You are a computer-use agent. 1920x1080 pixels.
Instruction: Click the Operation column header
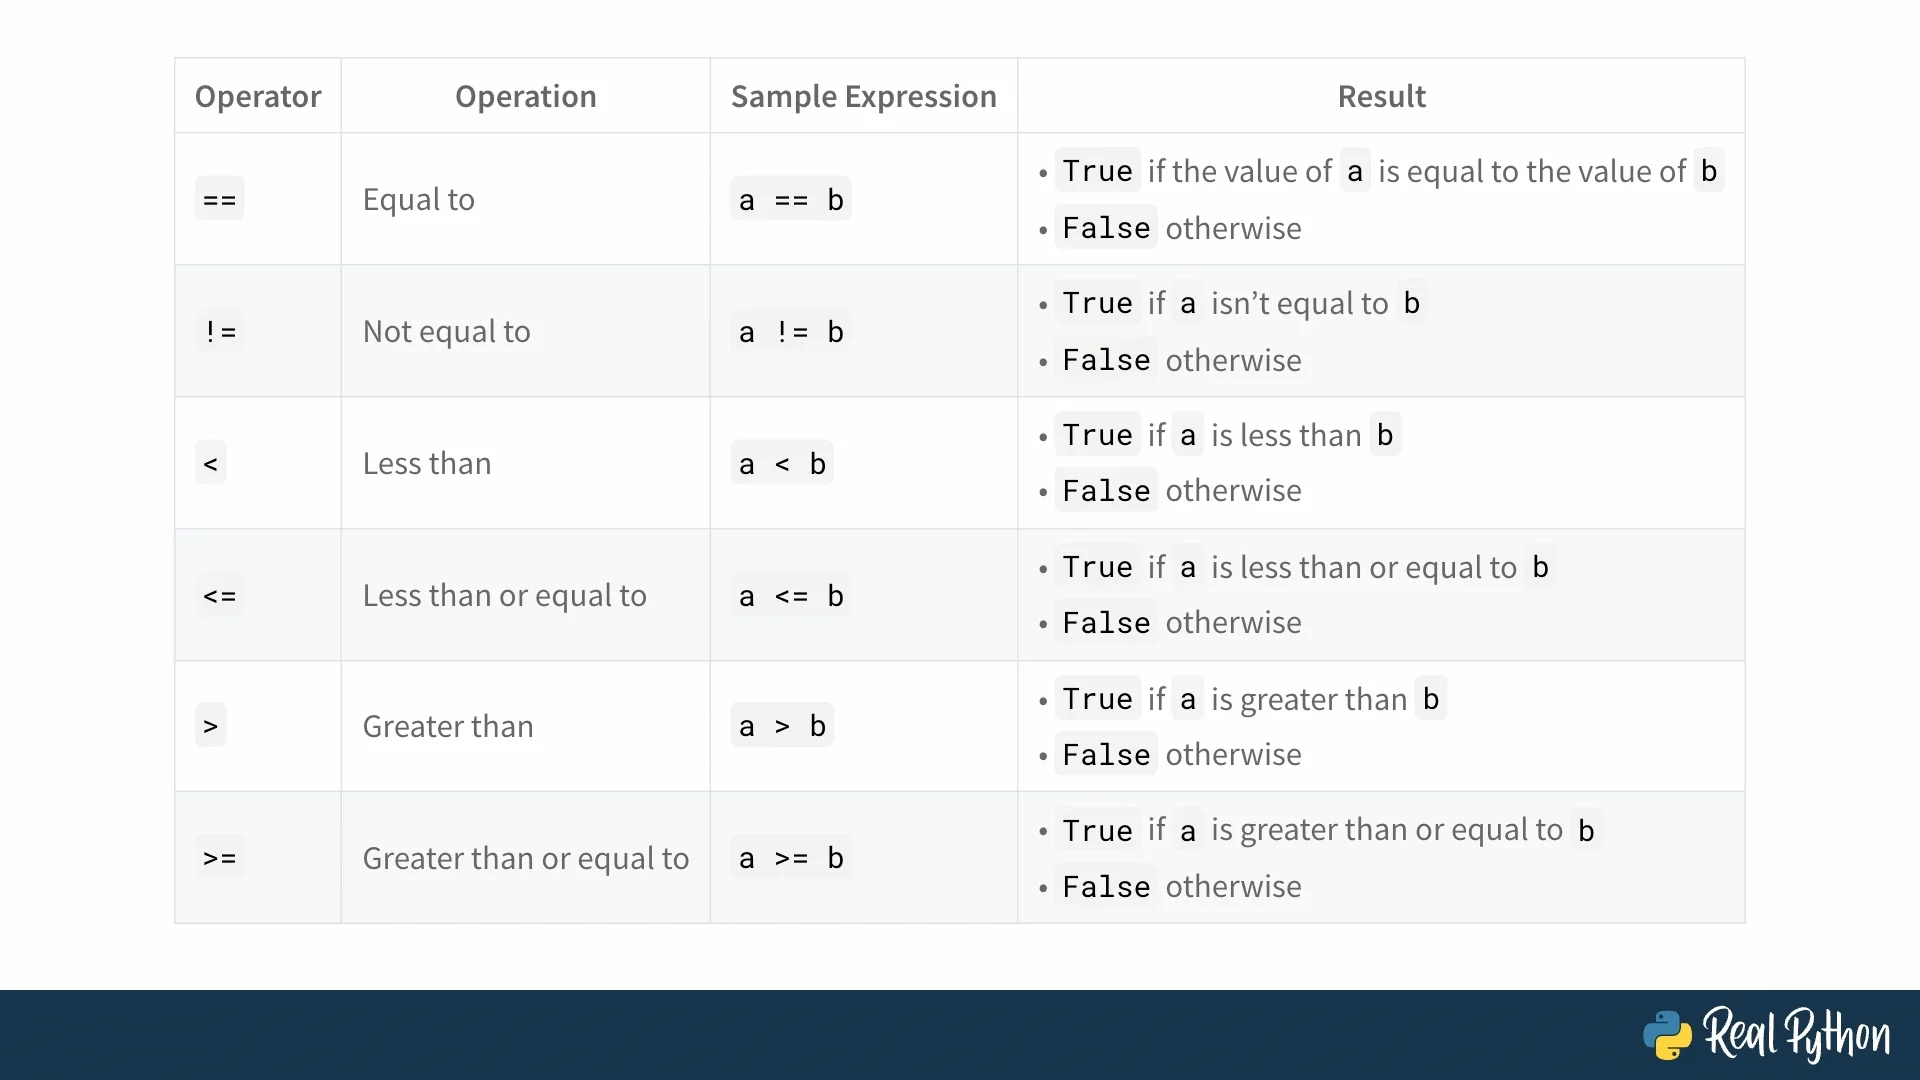coord(525,96)
